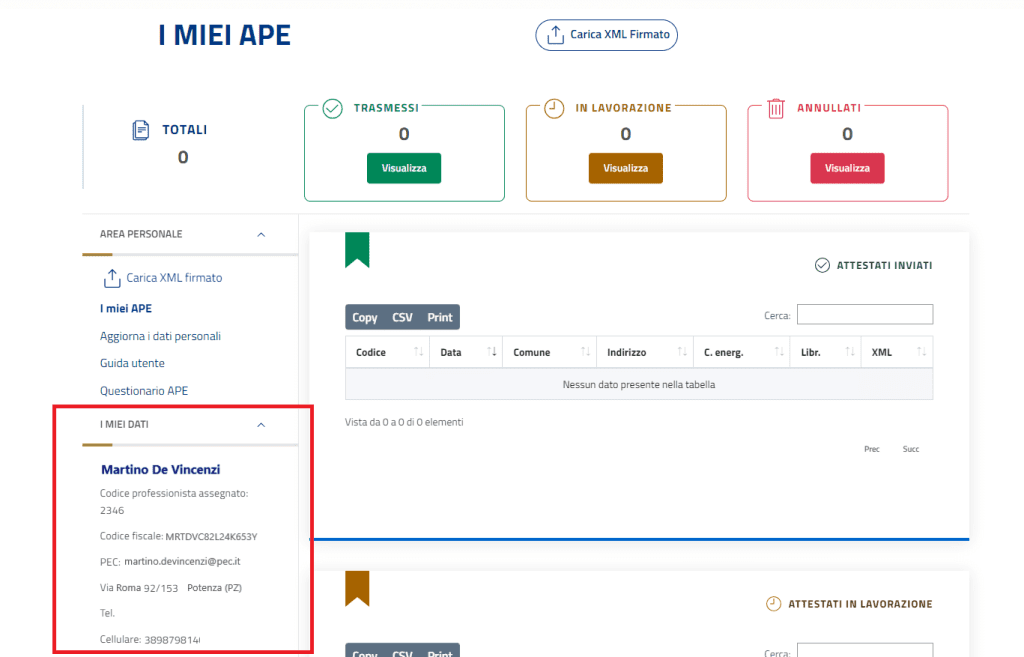Viewport: 1024px width, 657px height.
Task: Click the I MIEI APE page heading
Action: coord(225,35)
